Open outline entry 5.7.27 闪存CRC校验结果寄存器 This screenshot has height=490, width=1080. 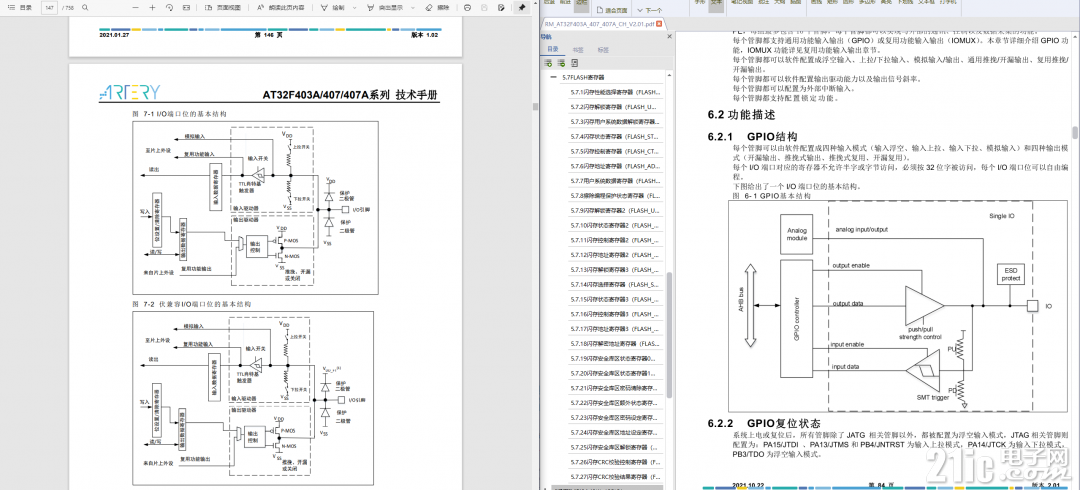616,477
